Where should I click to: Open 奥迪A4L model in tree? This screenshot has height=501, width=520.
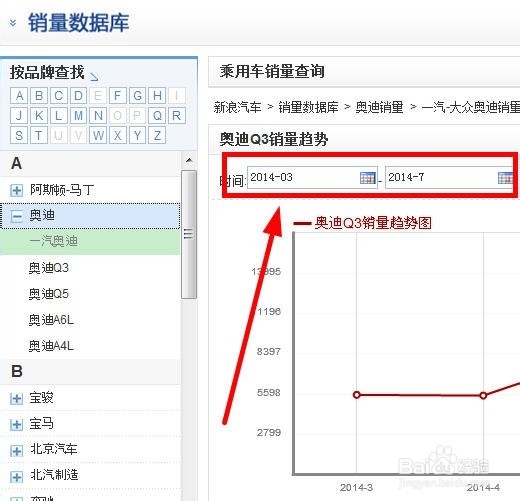(51, 346)
